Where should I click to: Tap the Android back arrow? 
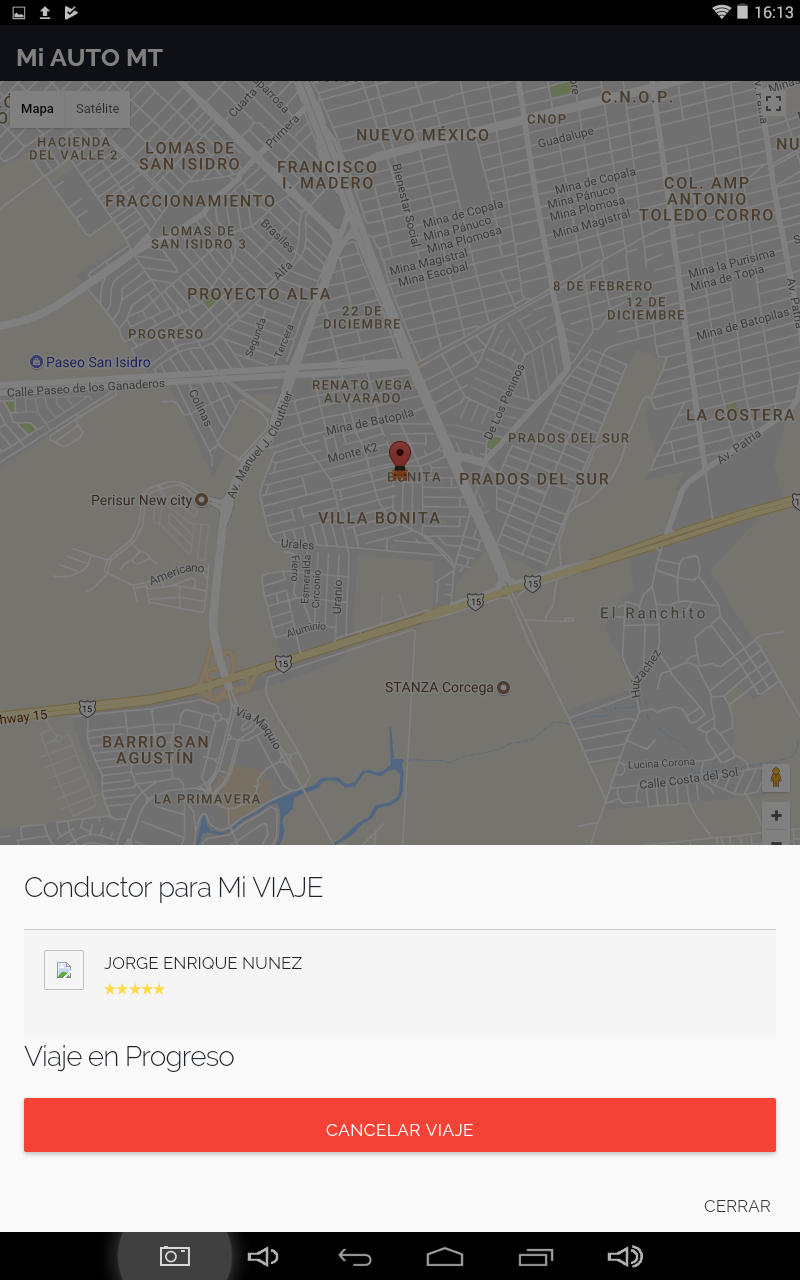tap(355, 1257)
